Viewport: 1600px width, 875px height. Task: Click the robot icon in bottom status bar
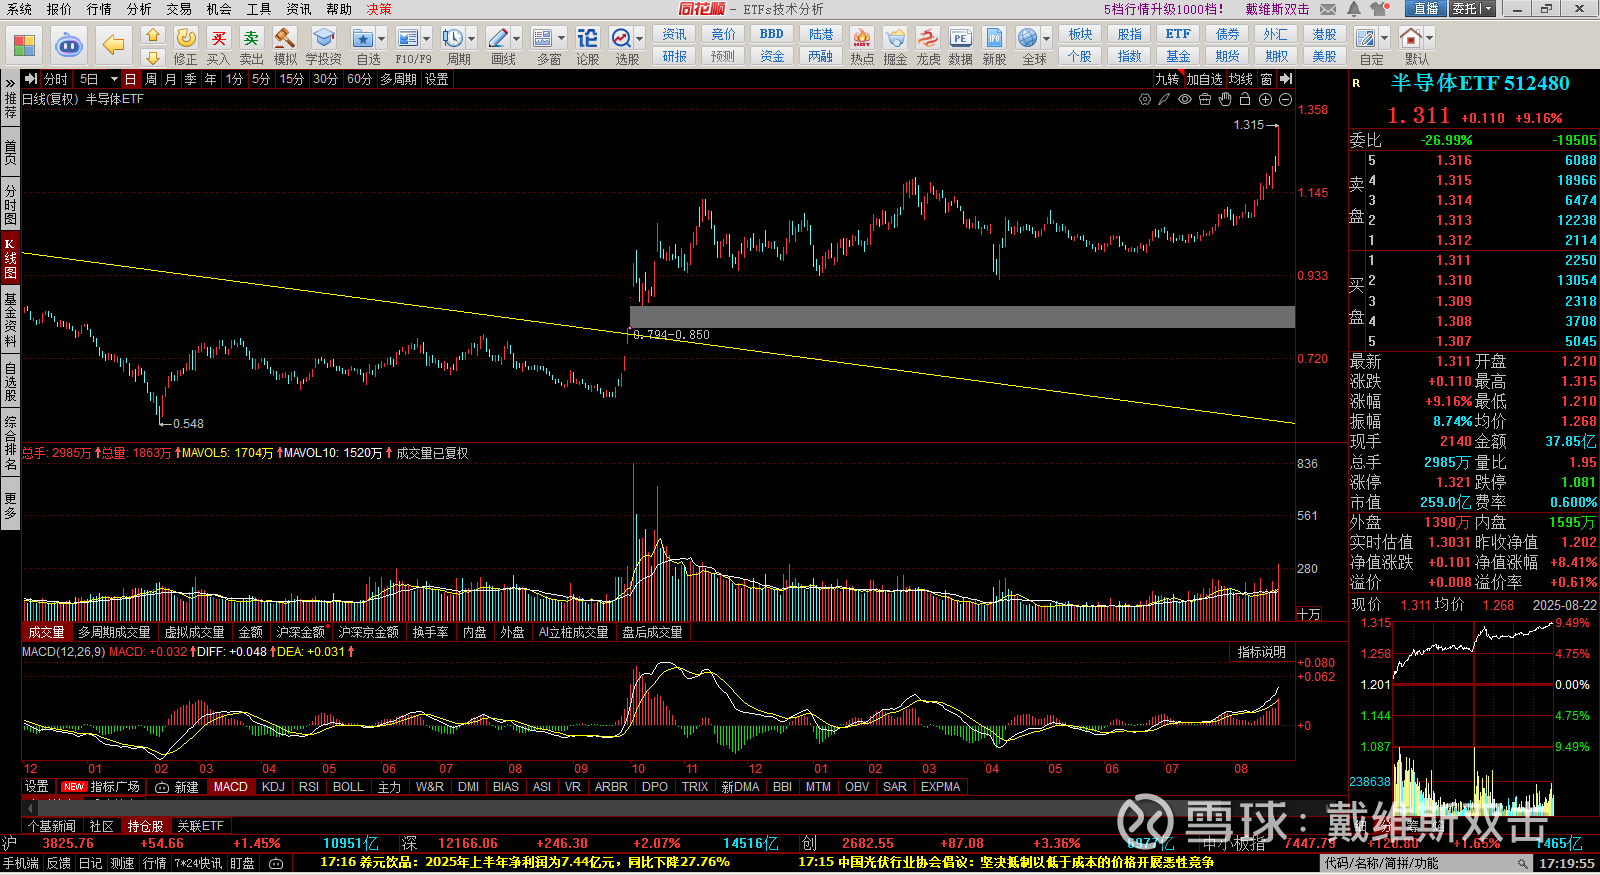[x=277, y=863]
